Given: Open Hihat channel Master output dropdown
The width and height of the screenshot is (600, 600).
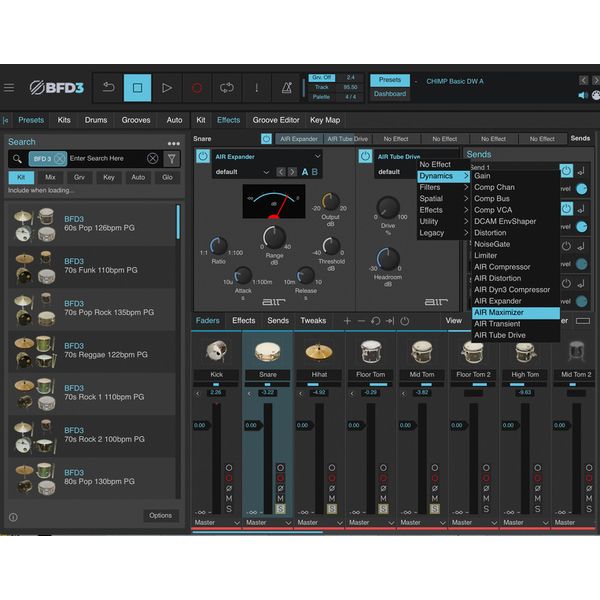Looking at the screenshot, I should click(319, 522).
